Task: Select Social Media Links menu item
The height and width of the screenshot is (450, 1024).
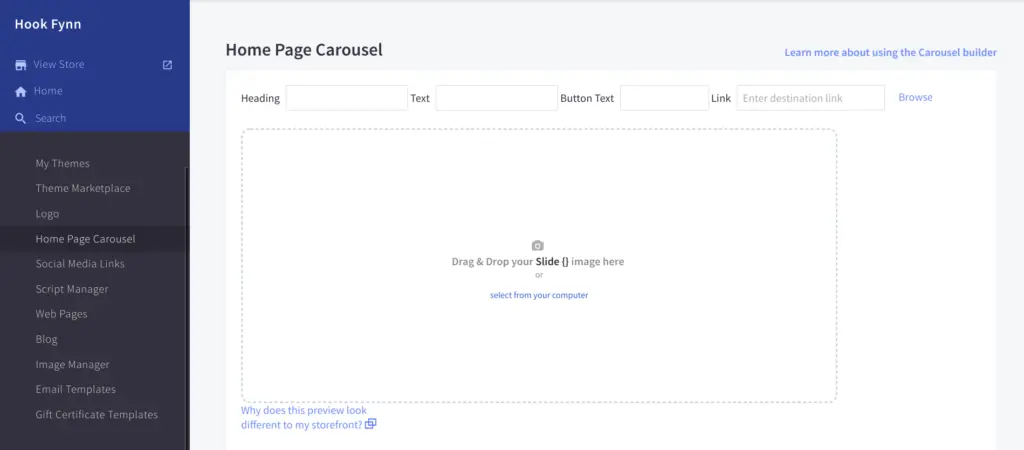Action: (80, 264)
